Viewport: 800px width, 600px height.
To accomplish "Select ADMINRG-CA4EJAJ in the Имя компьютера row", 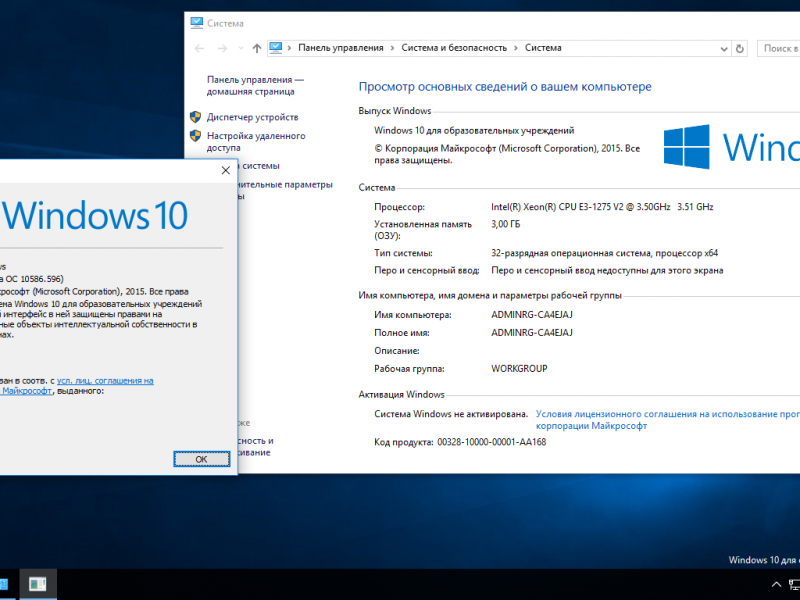I will (532, 315).
